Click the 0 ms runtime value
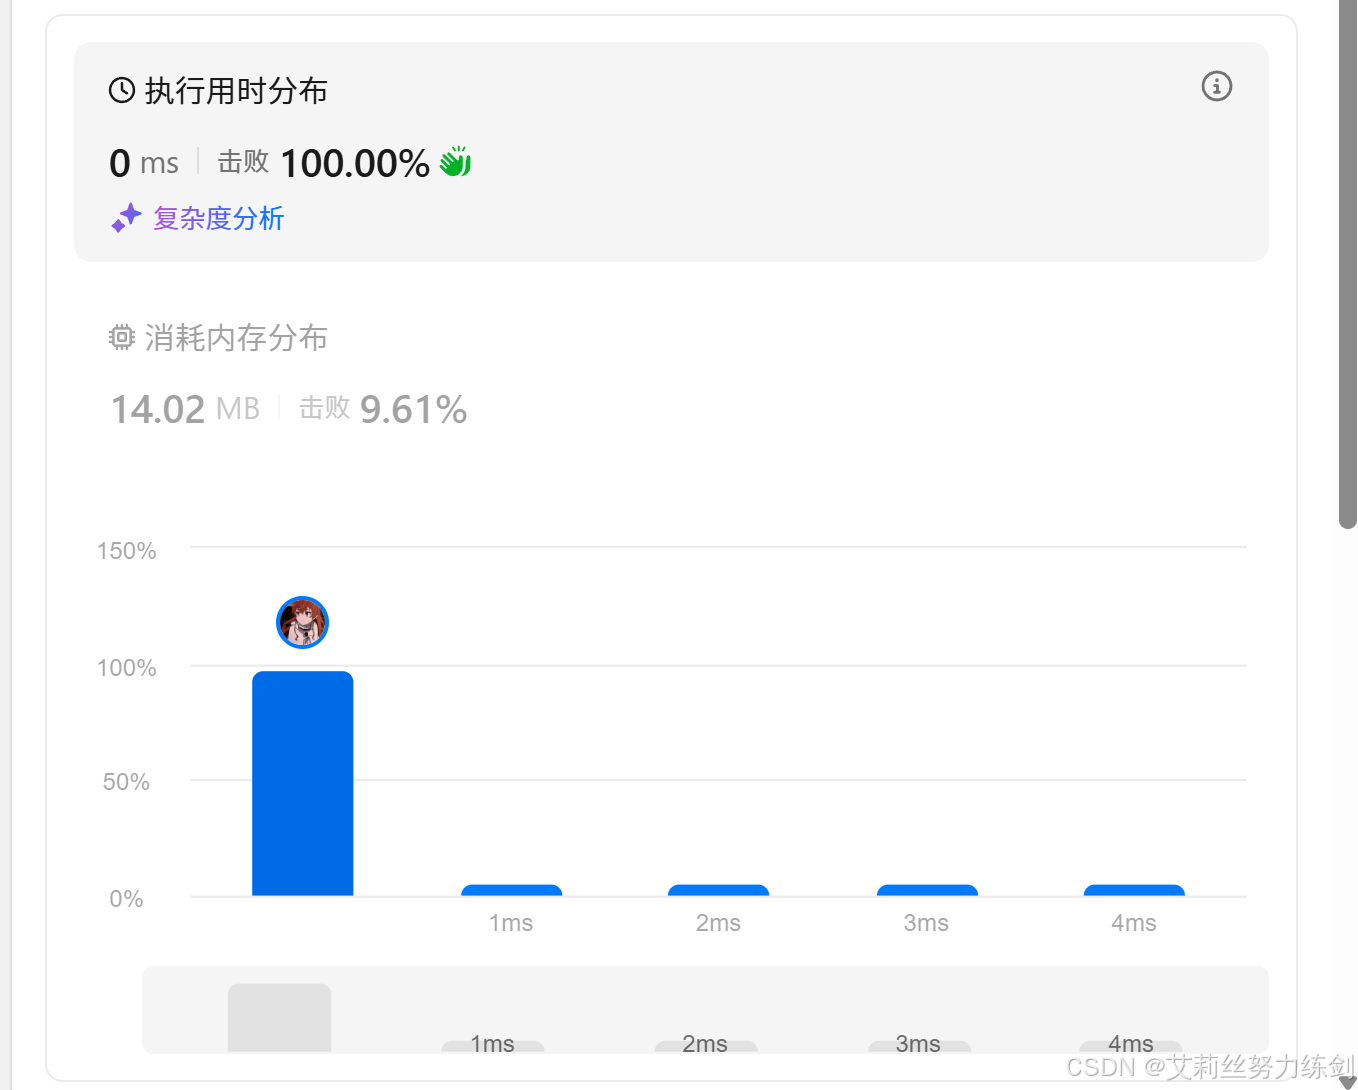The image size is (1358, 1090). (144, 163)
